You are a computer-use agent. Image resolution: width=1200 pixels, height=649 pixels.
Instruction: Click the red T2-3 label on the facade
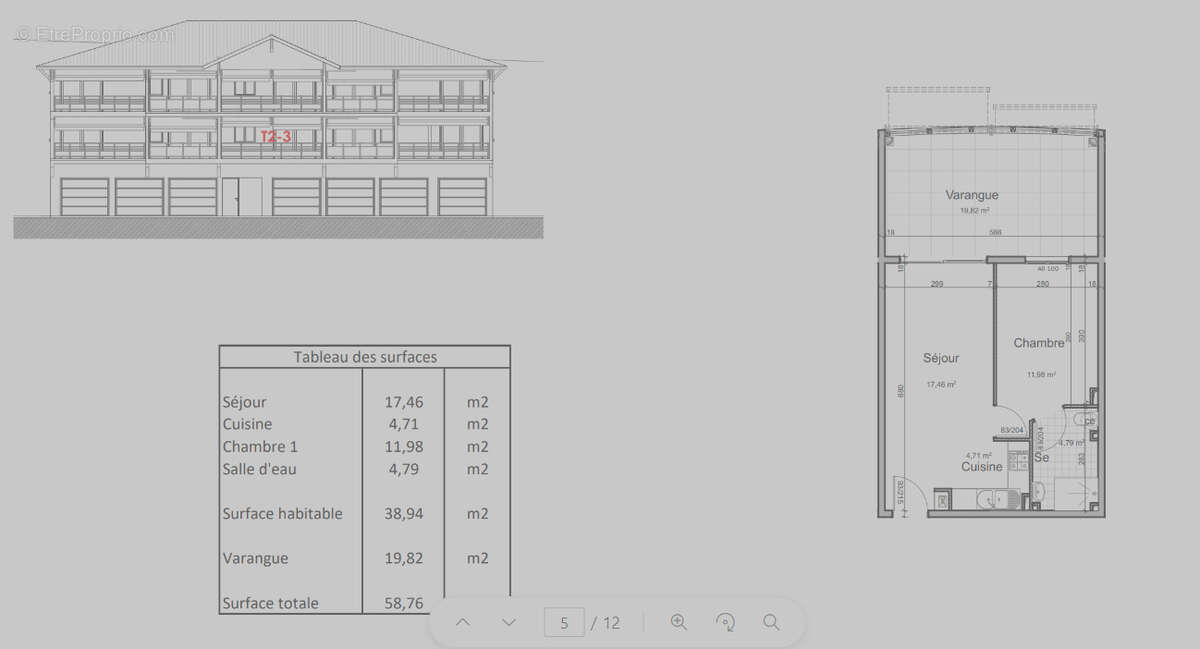point(275,137)
